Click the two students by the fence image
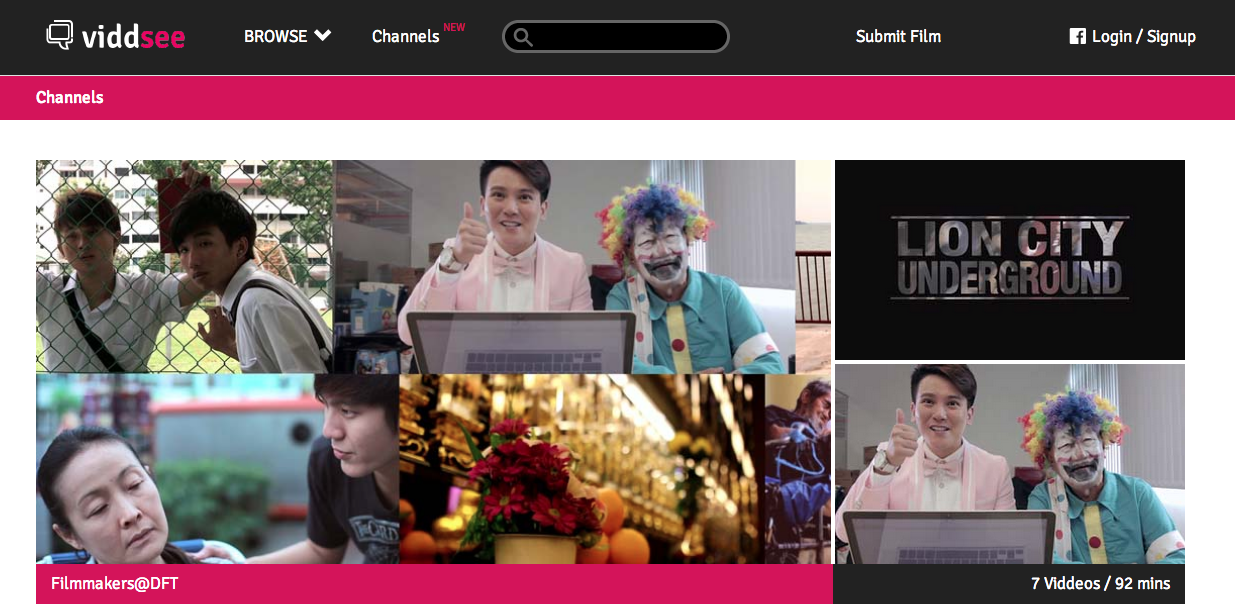The image size is (1235, 615). coord(183,265)
